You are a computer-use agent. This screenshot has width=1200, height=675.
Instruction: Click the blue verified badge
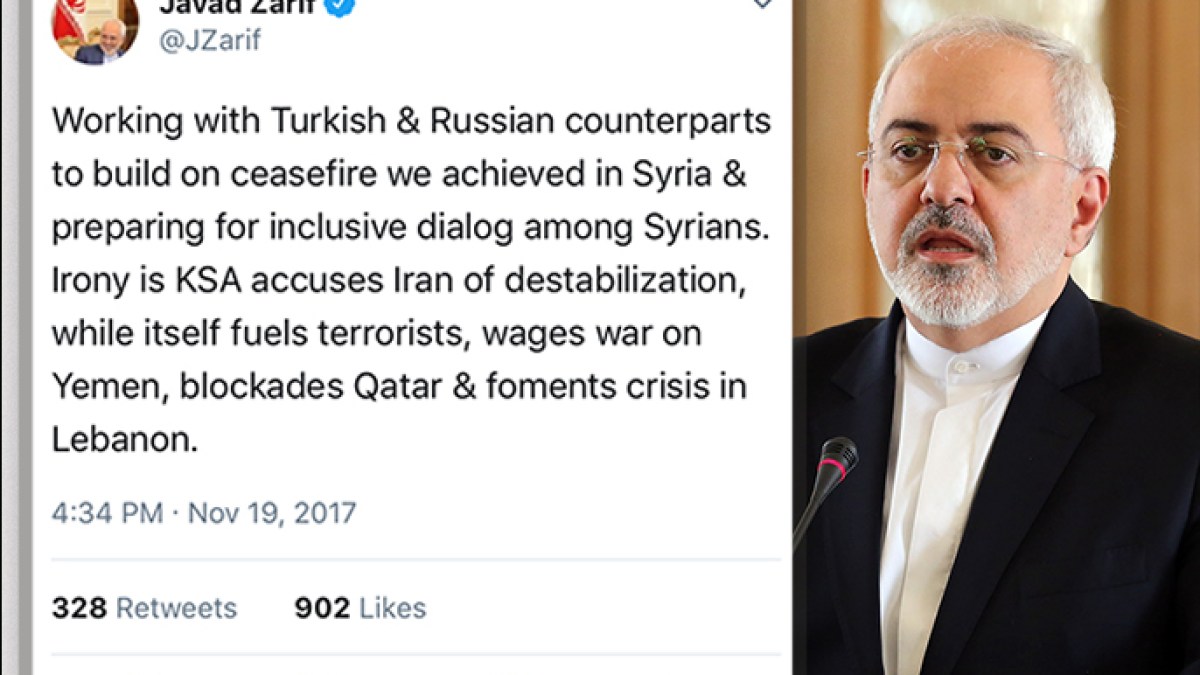pos(343,5)
